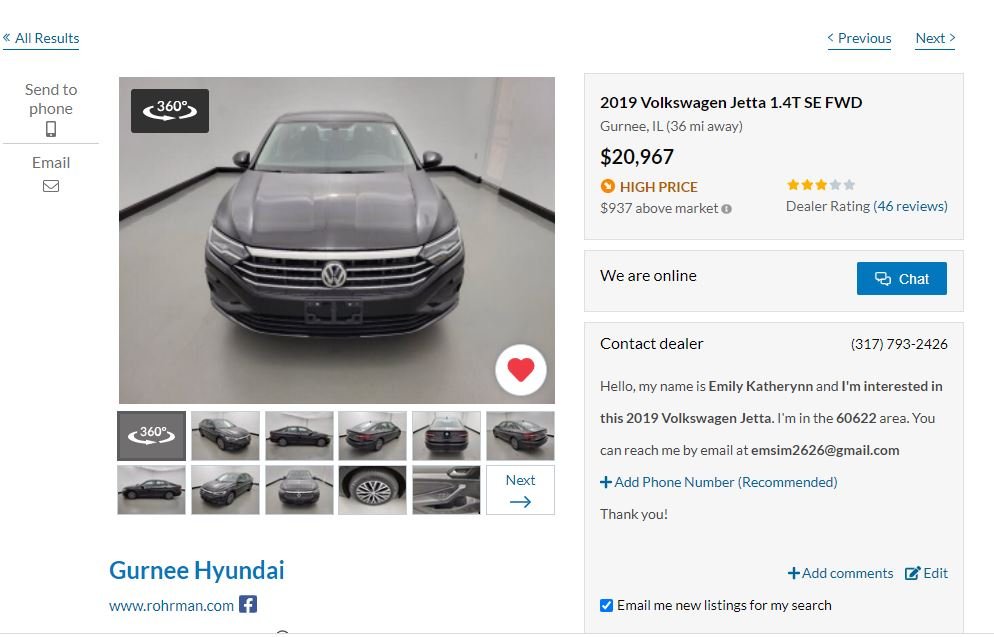Return to All Results
Screen dimensions: 994x637
point(41,38)
